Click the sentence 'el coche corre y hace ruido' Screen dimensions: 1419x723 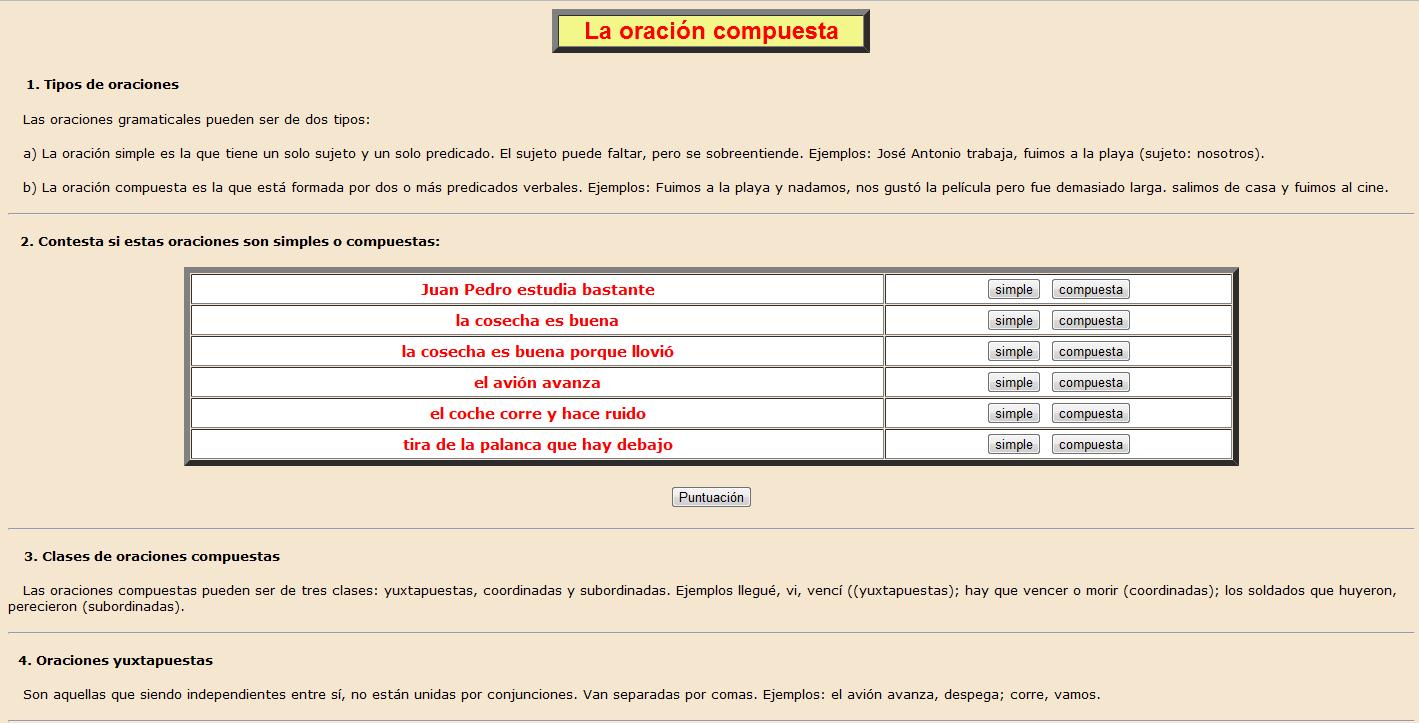click(x=538, y=414)
